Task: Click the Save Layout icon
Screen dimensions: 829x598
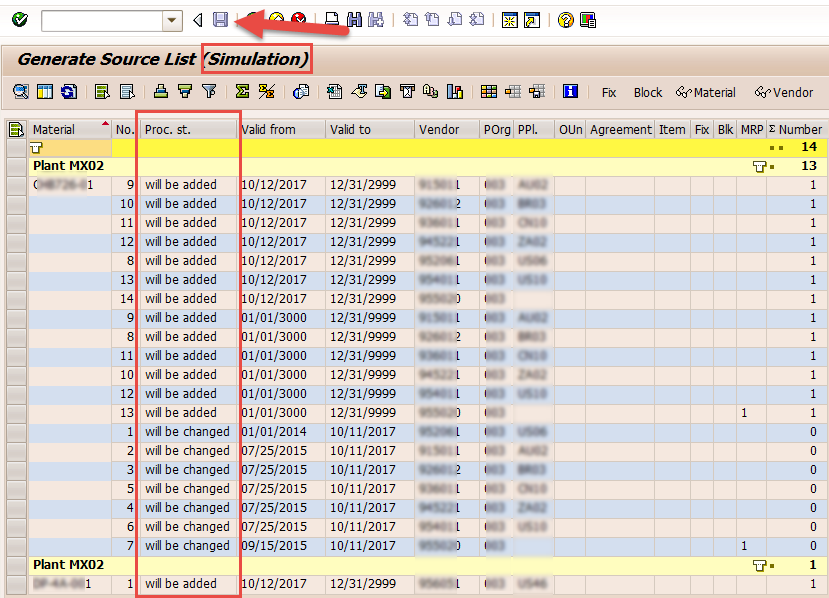Action: 537,92
